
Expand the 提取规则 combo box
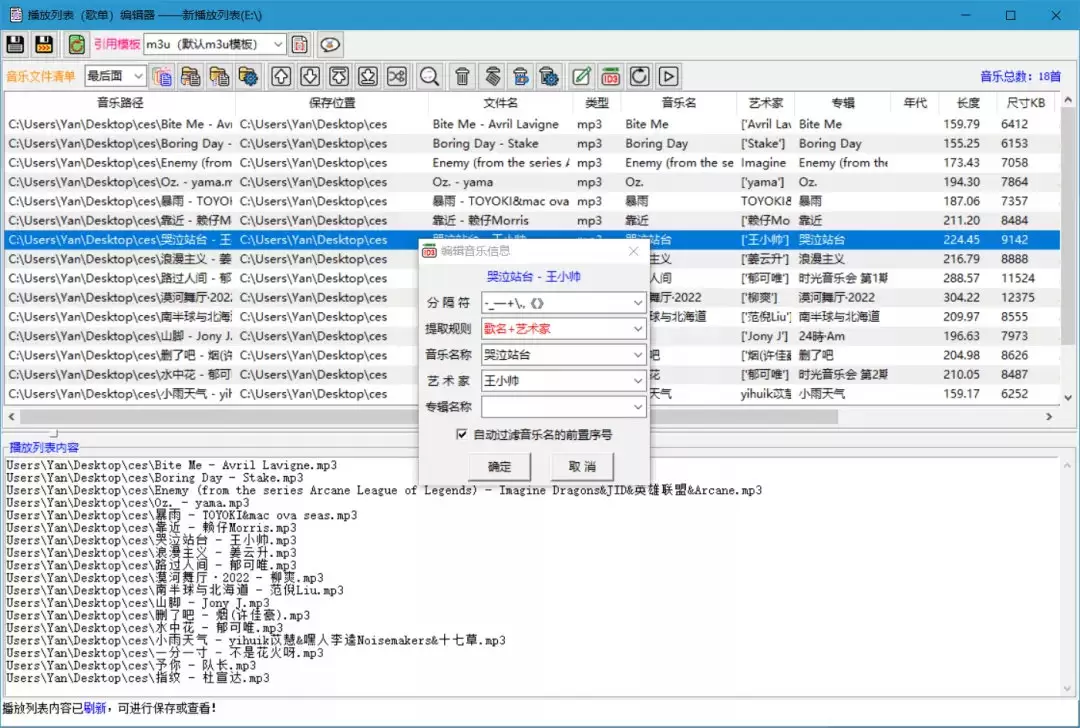tap(563, 329)
